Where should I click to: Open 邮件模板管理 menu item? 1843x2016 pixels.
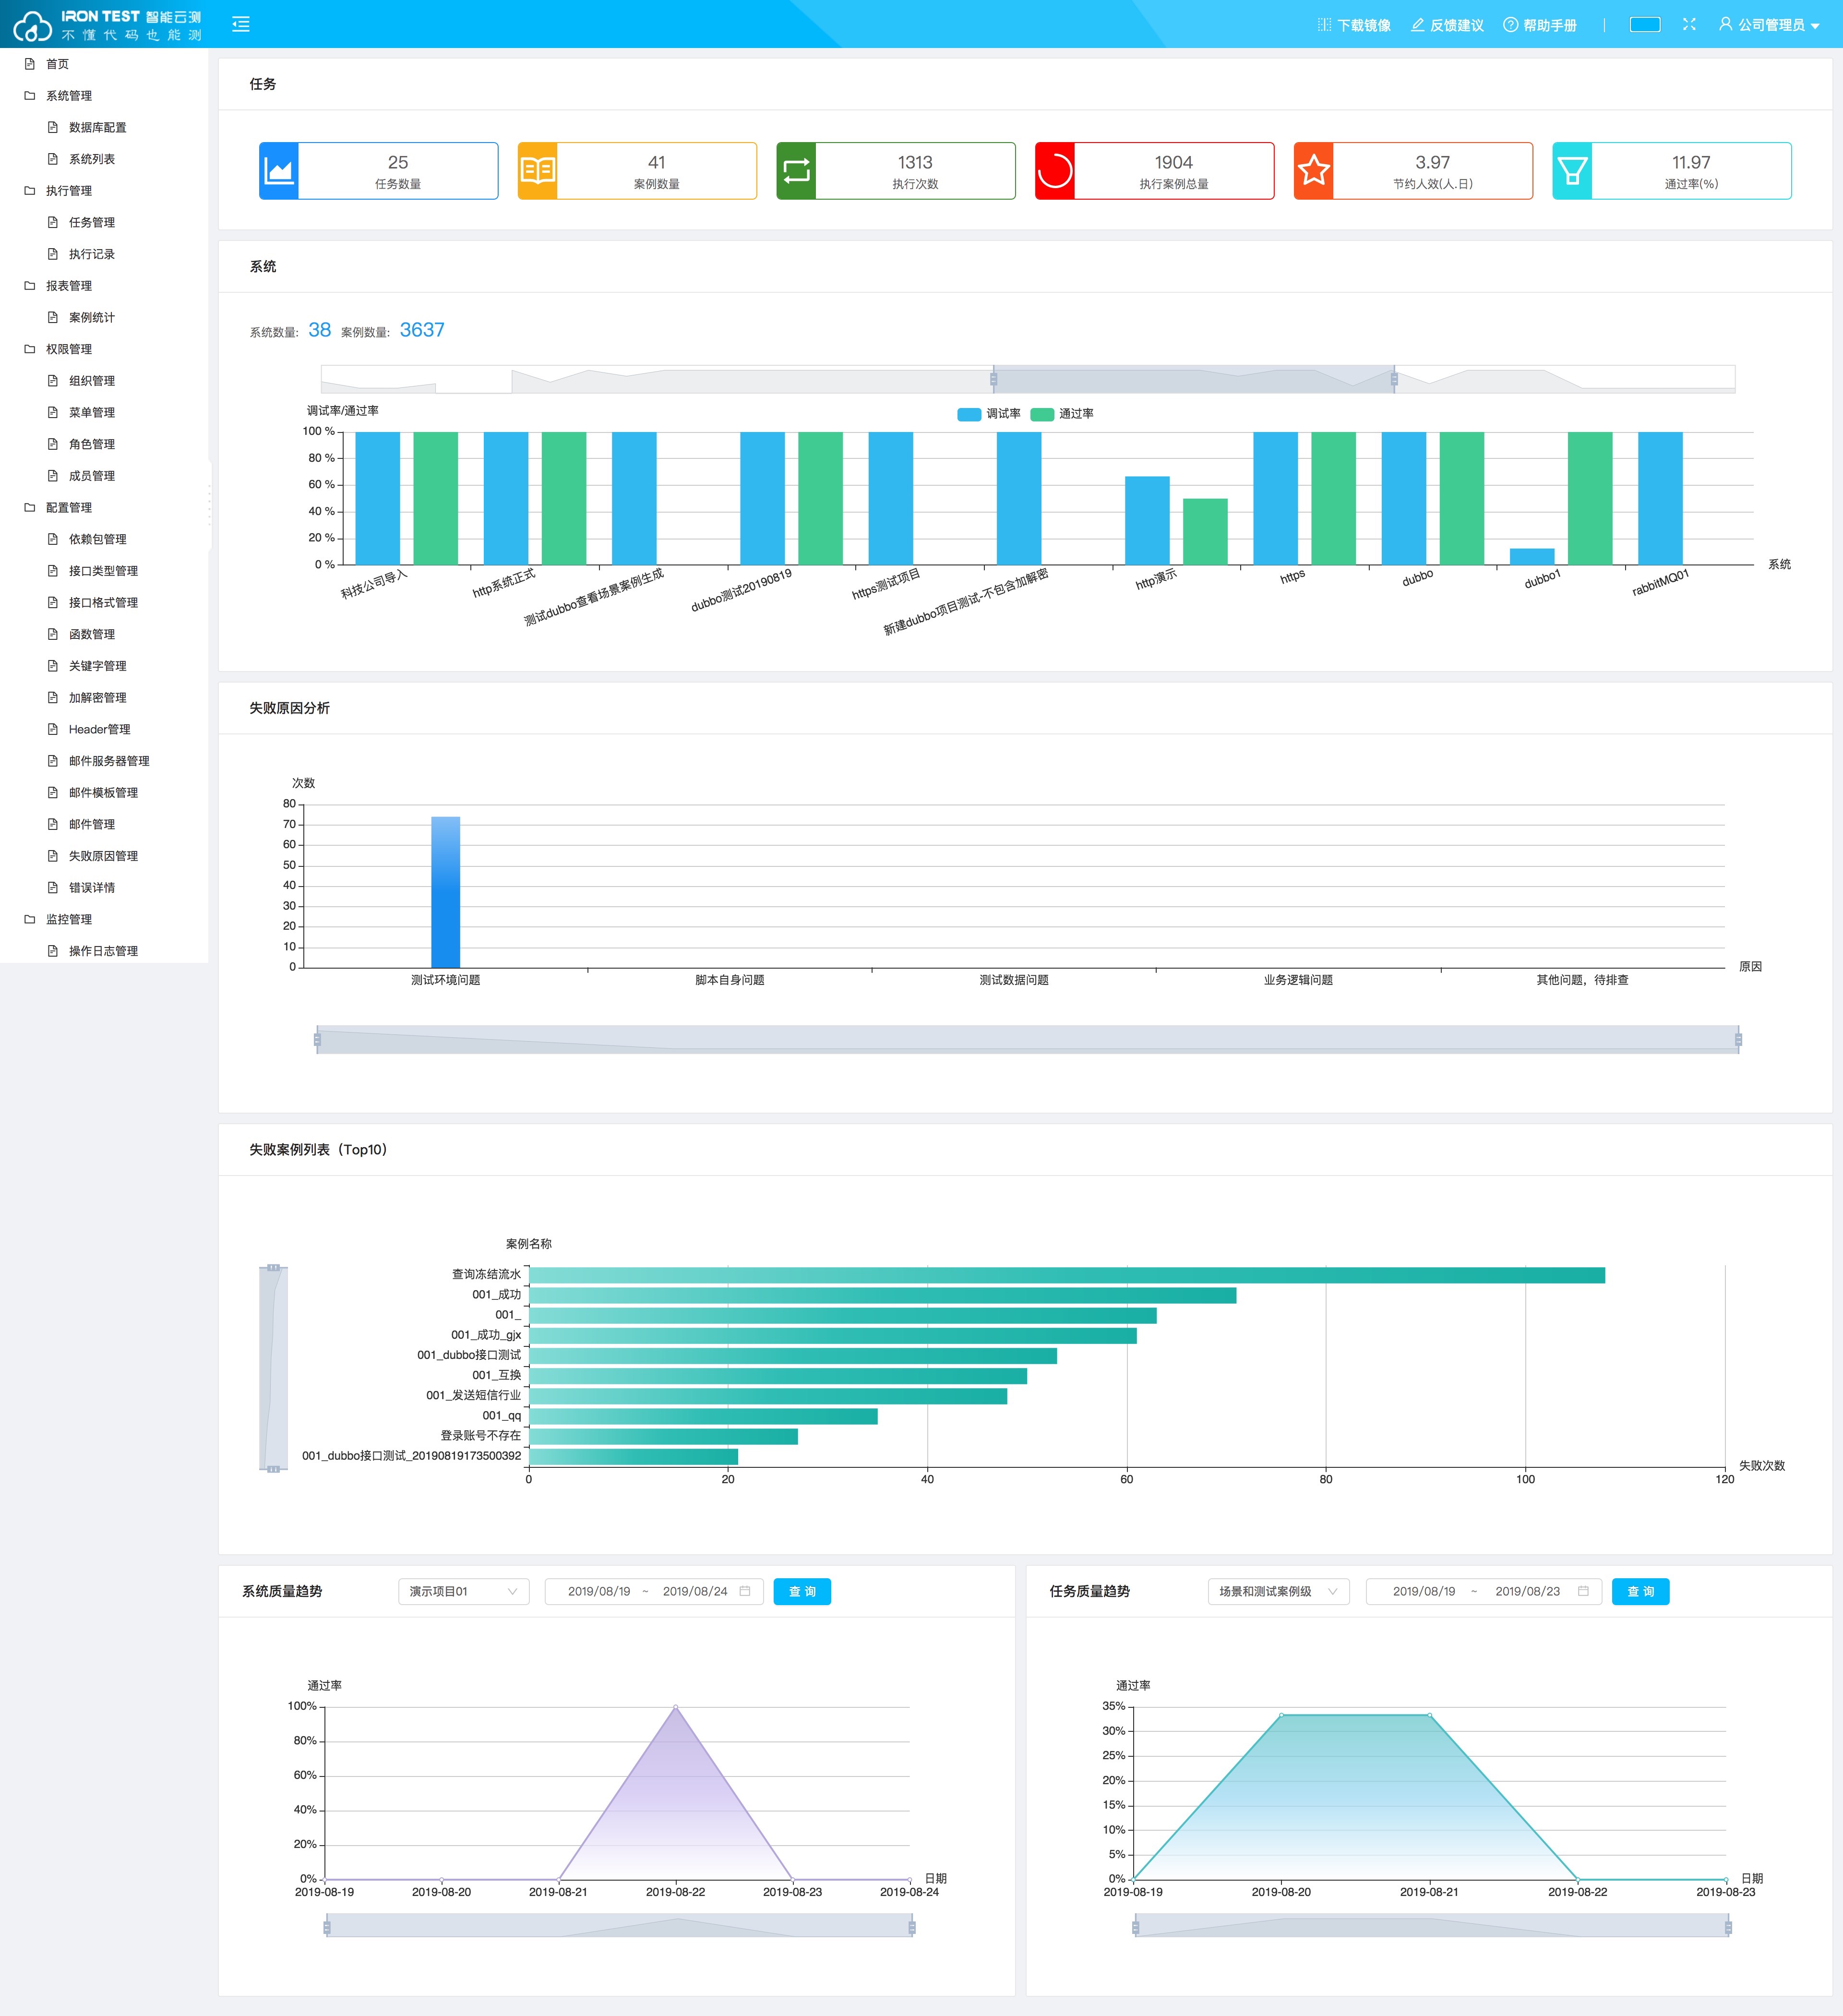104,793
